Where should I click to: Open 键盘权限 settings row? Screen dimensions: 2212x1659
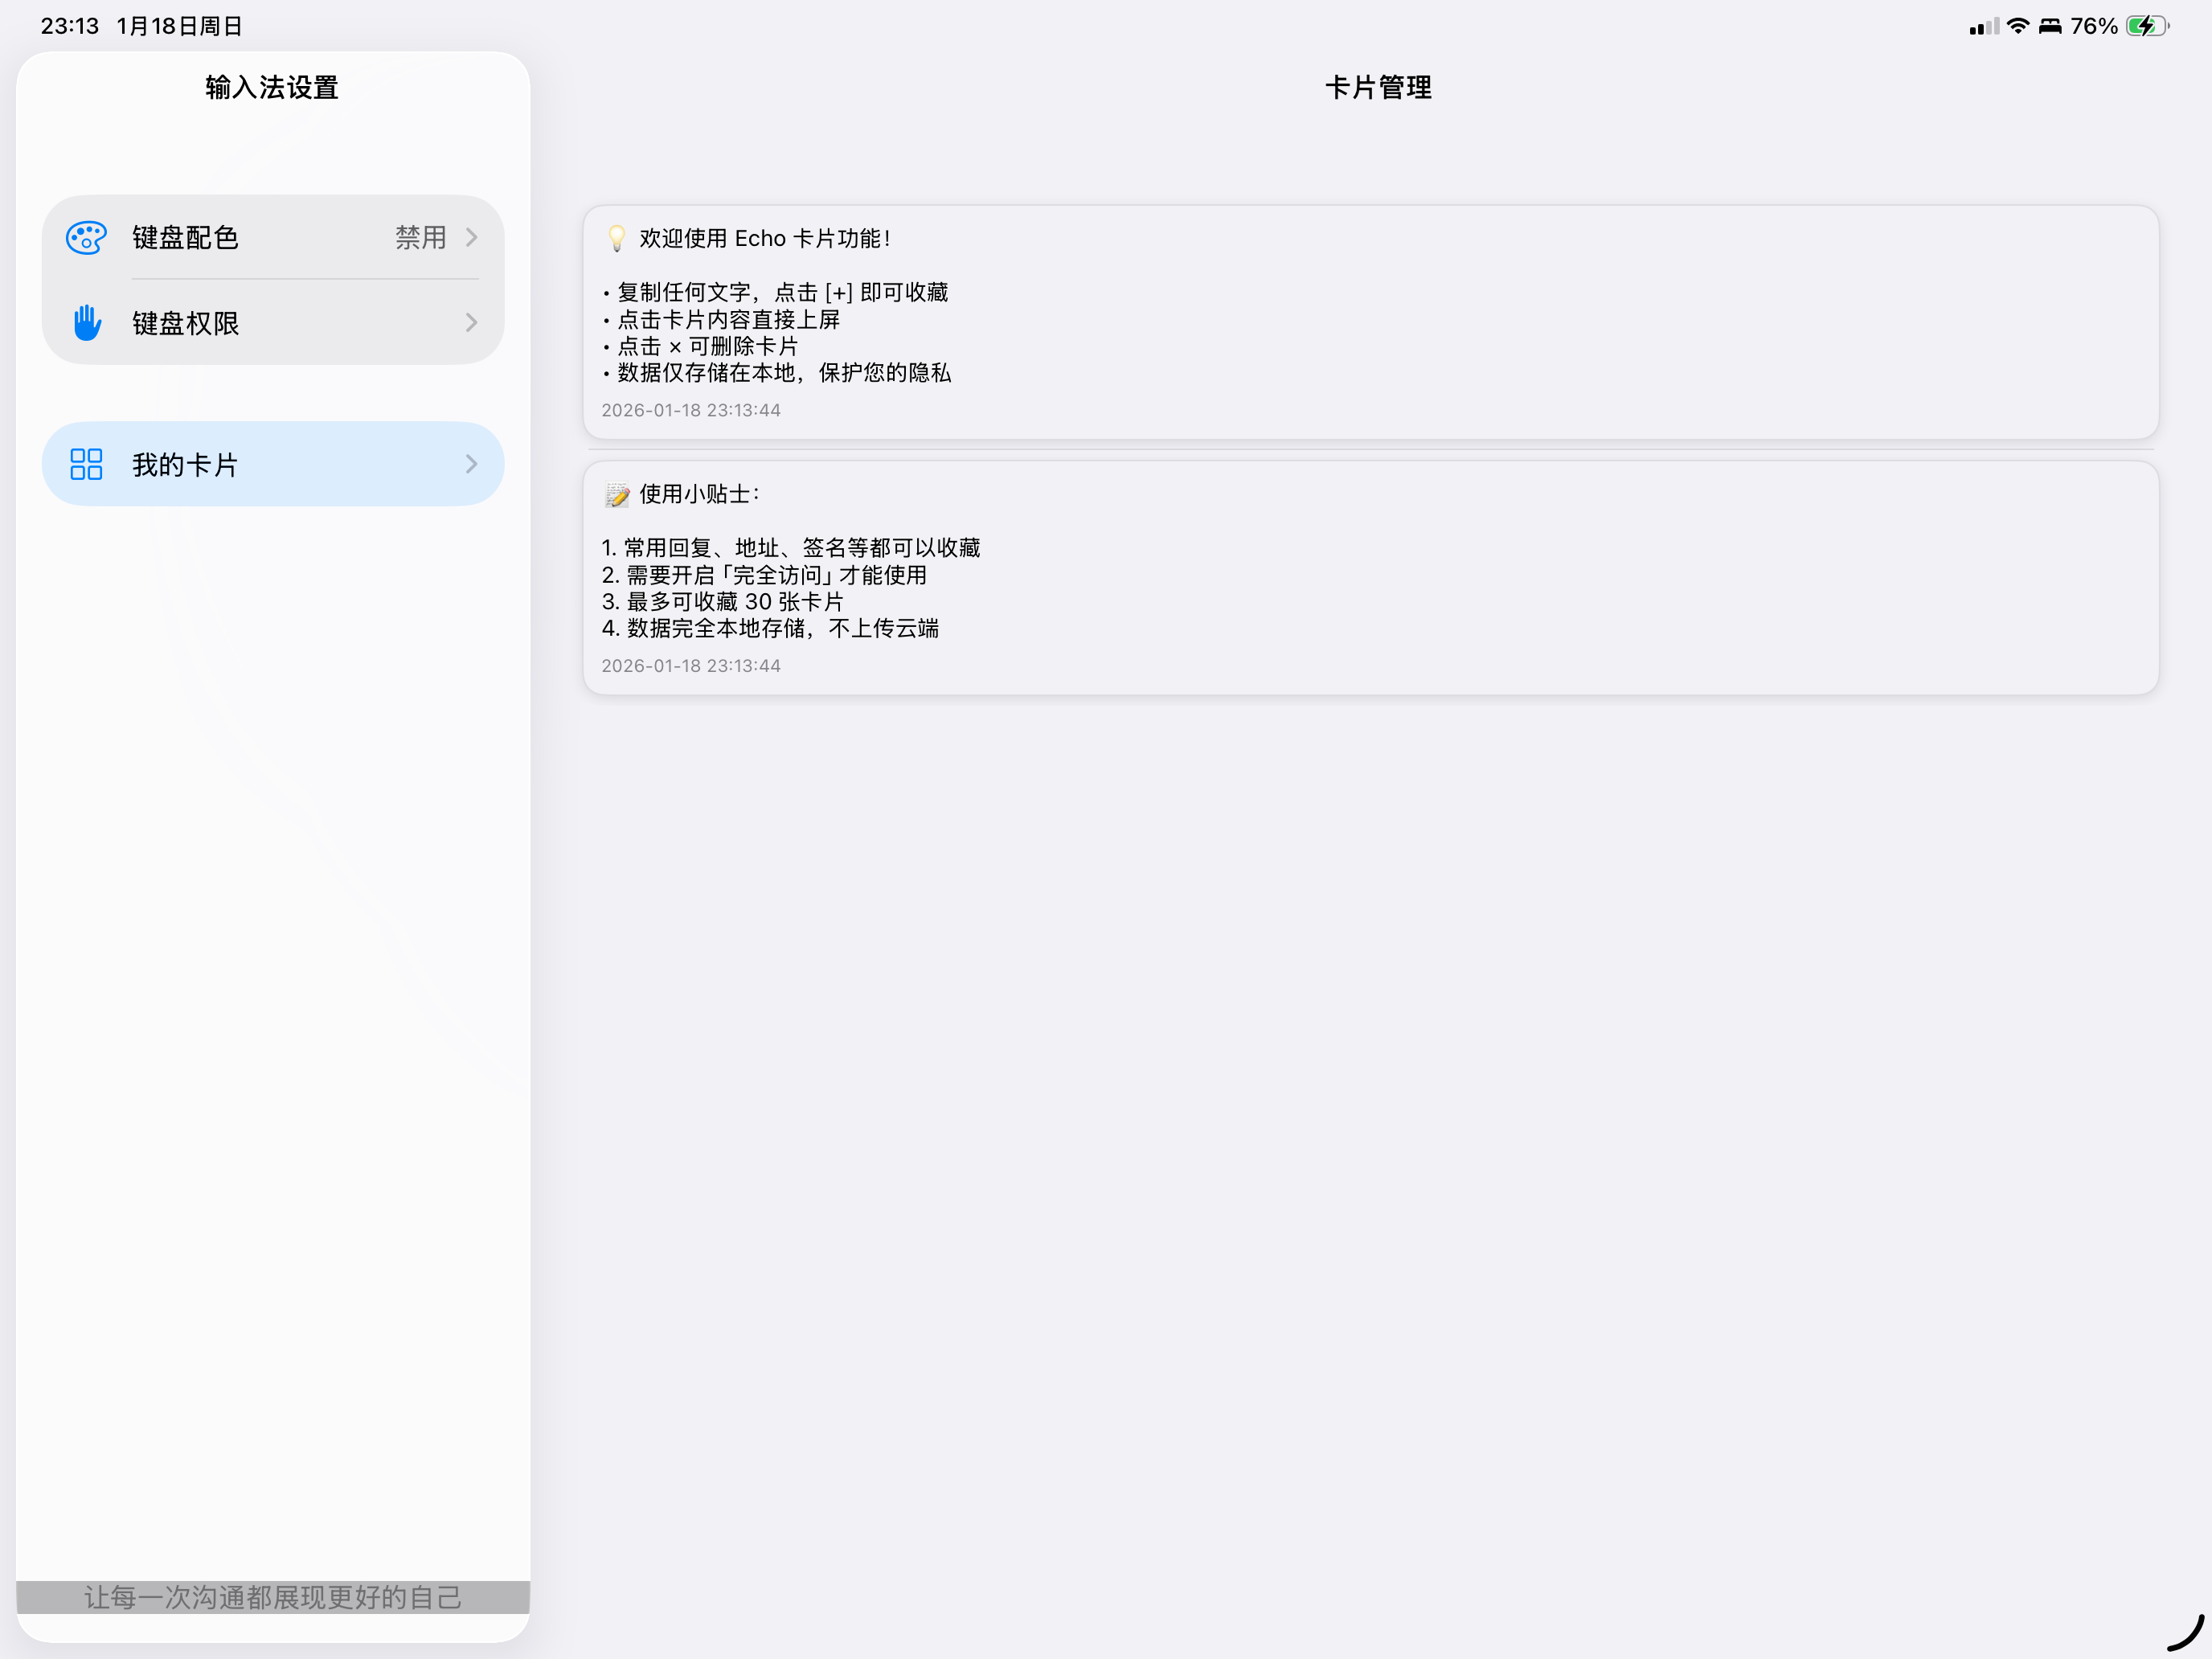pyautogui.click(x=273, y=323)
